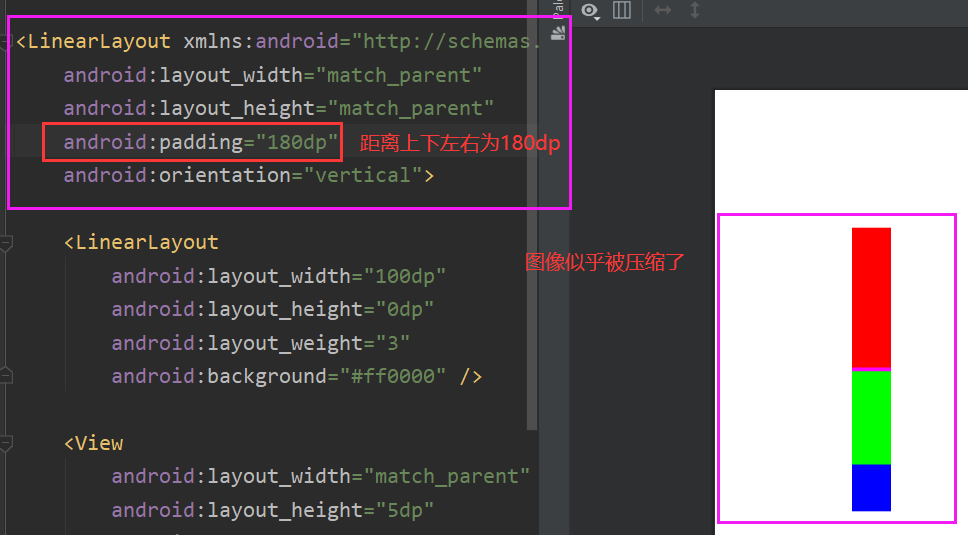Select the blue block in layout preview
The width and height of the screenshot is (968, 535).
click(x=871, y=487)
